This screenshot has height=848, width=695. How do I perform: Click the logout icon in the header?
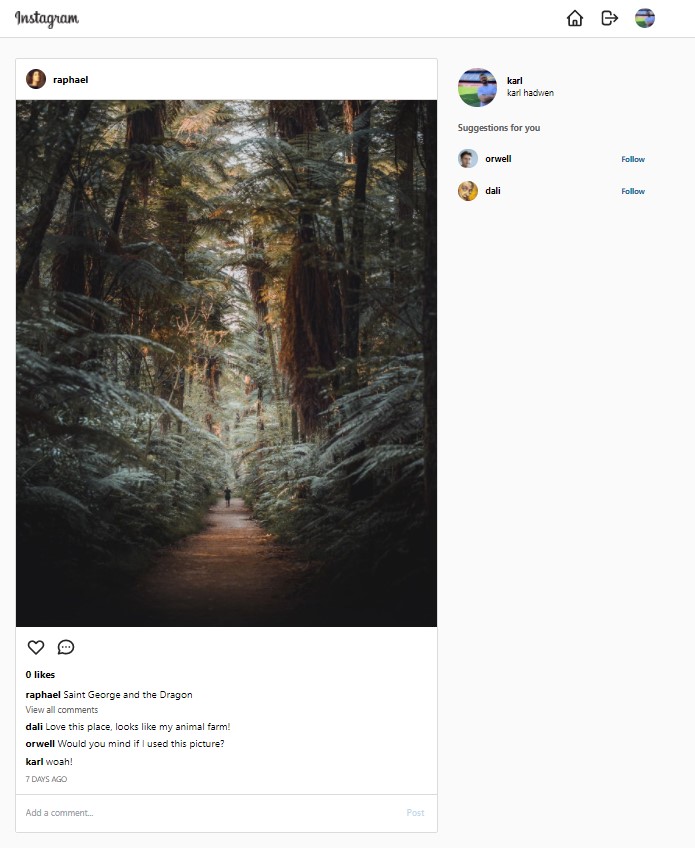click(x=610, y=18)
